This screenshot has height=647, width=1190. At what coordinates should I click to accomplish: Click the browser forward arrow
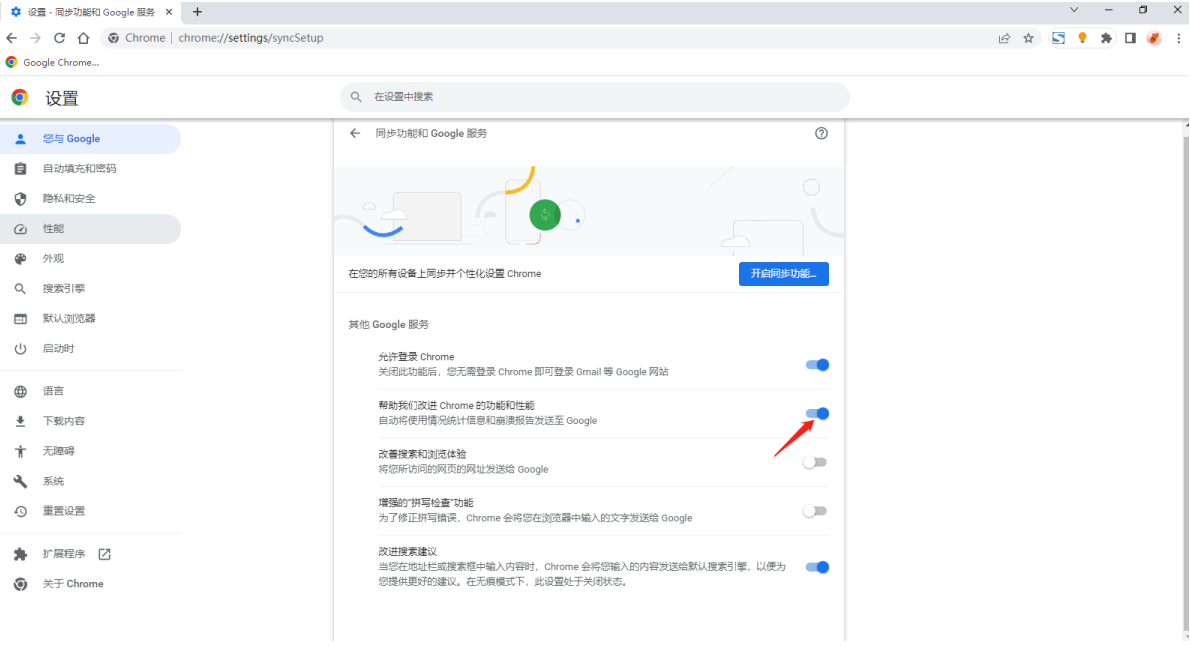[35, 38]
